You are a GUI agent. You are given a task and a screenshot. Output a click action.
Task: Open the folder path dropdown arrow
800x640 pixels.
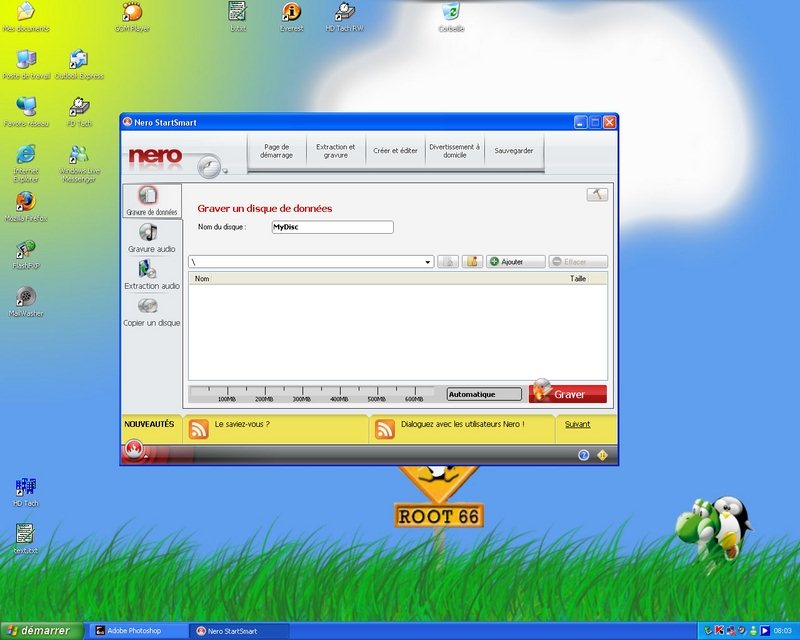428,262
